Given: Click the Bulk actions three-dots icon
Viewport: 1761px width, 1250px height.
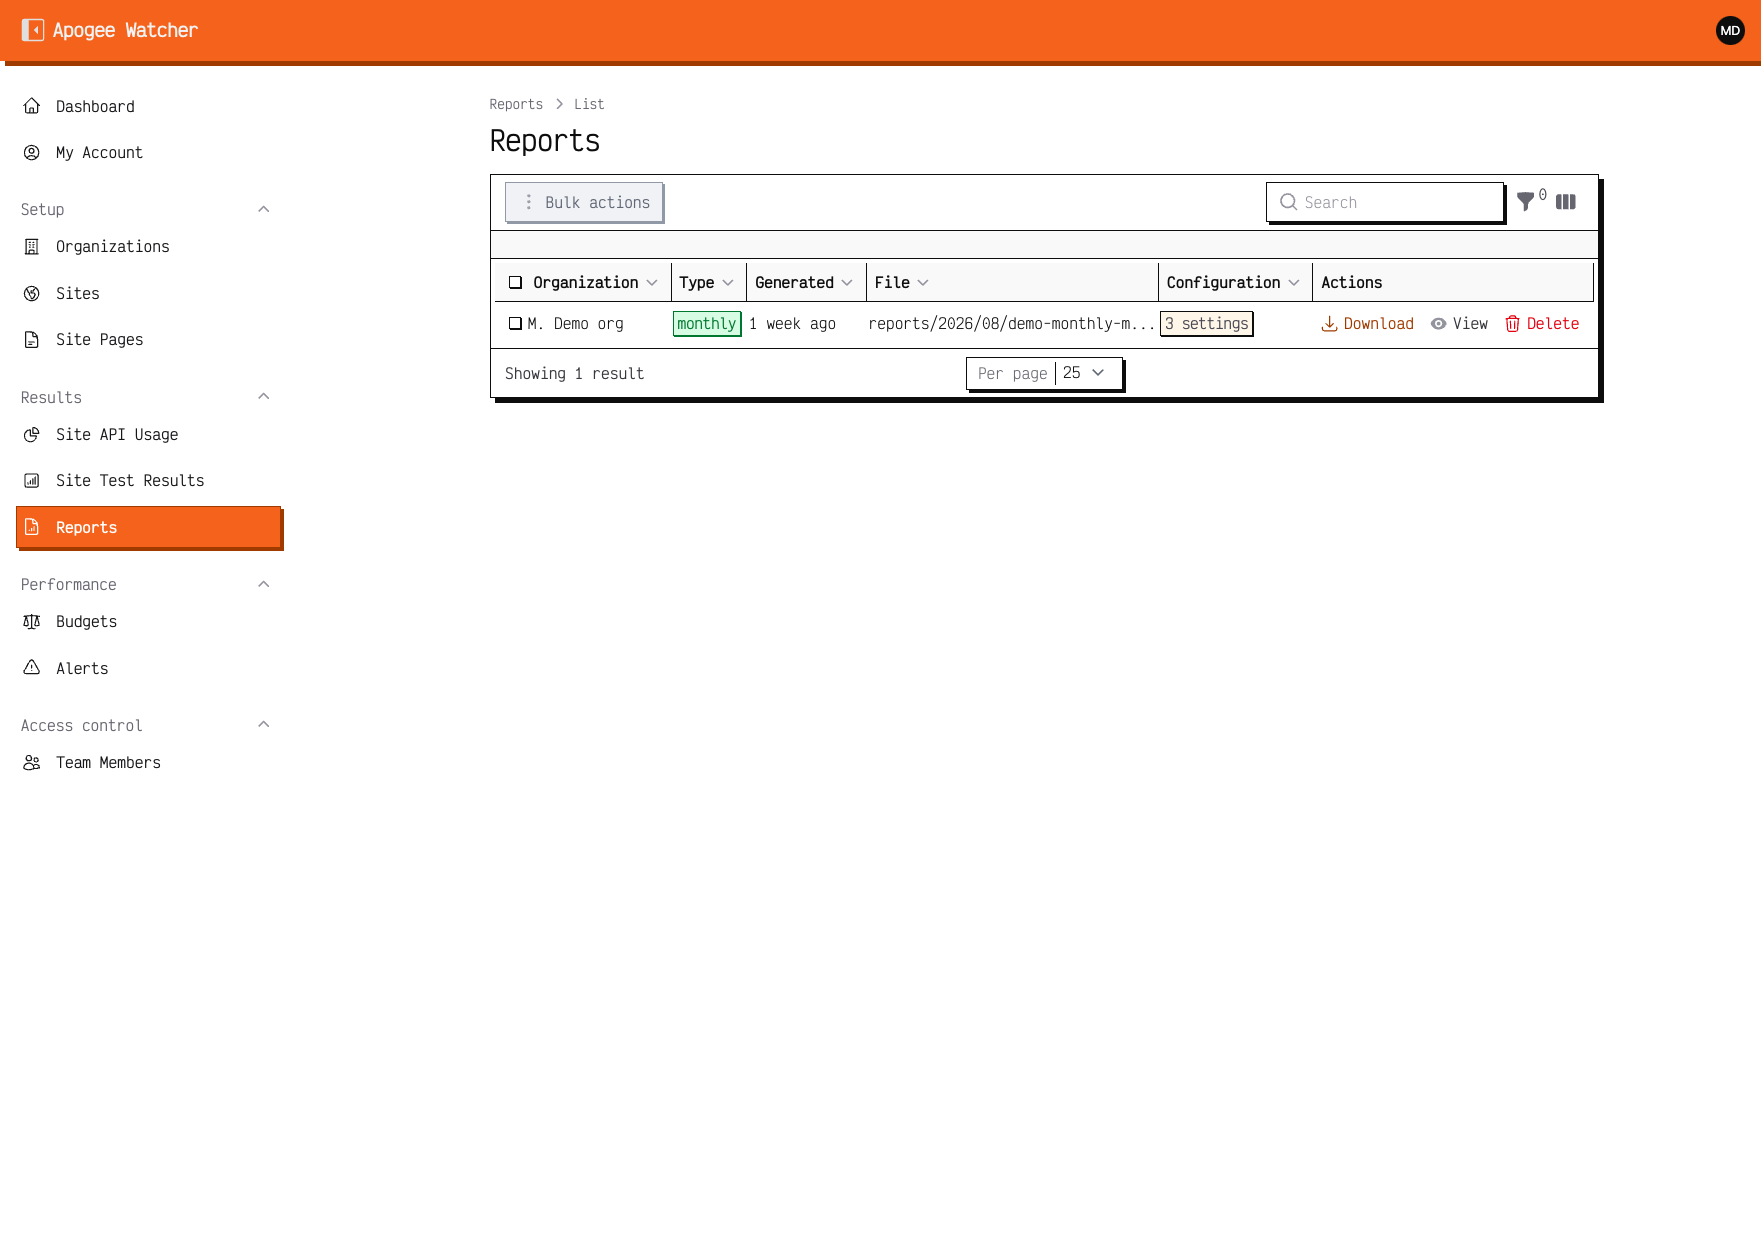Looking at the screenshot, I should tap(529, 202).
